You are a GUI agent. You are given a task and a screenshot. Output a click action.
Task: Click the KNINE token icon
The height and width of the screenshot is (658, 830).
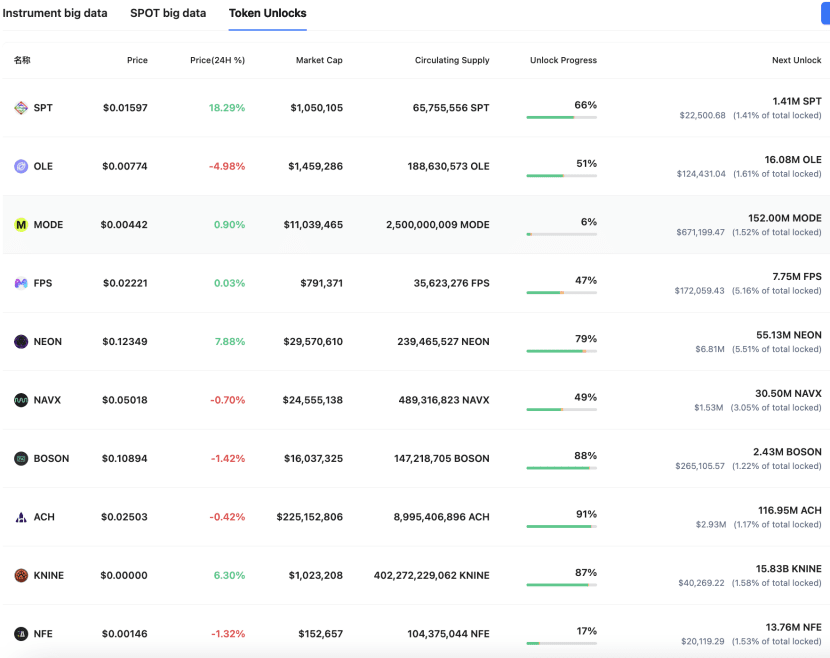coord(21,576)
